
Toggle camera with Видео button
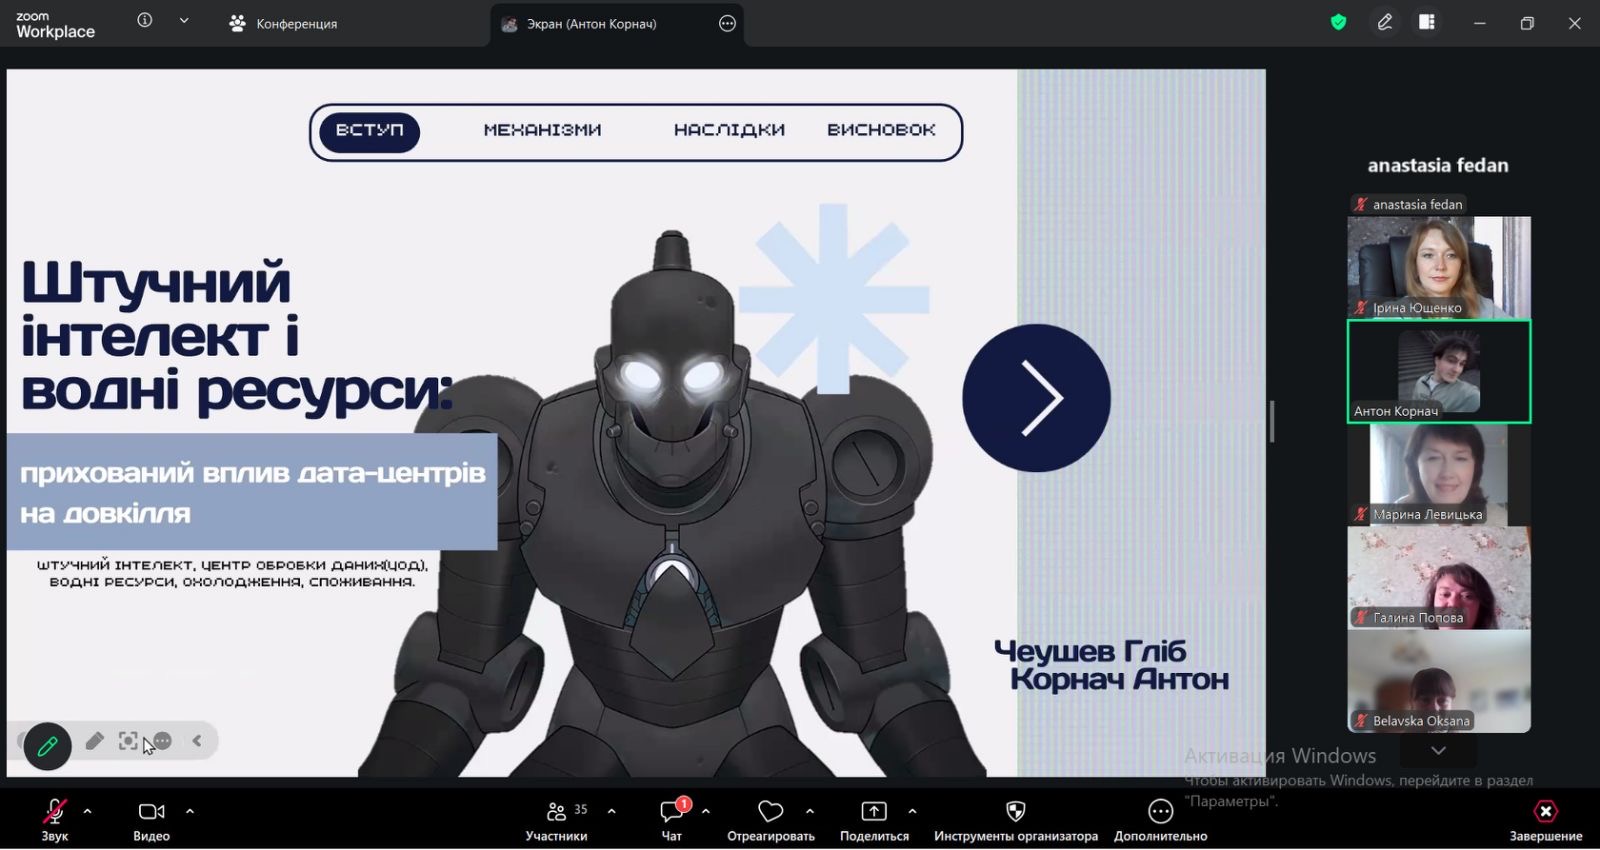pyautogui.click(x=151, y=819)
